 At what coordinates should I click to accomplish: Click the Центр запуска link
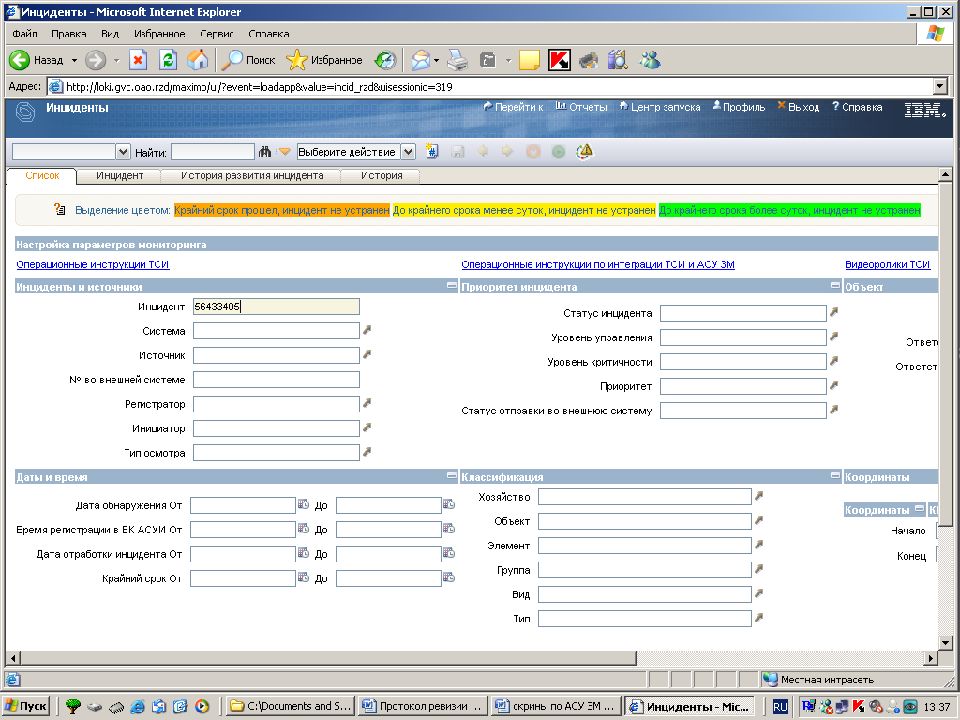(660, 107)
